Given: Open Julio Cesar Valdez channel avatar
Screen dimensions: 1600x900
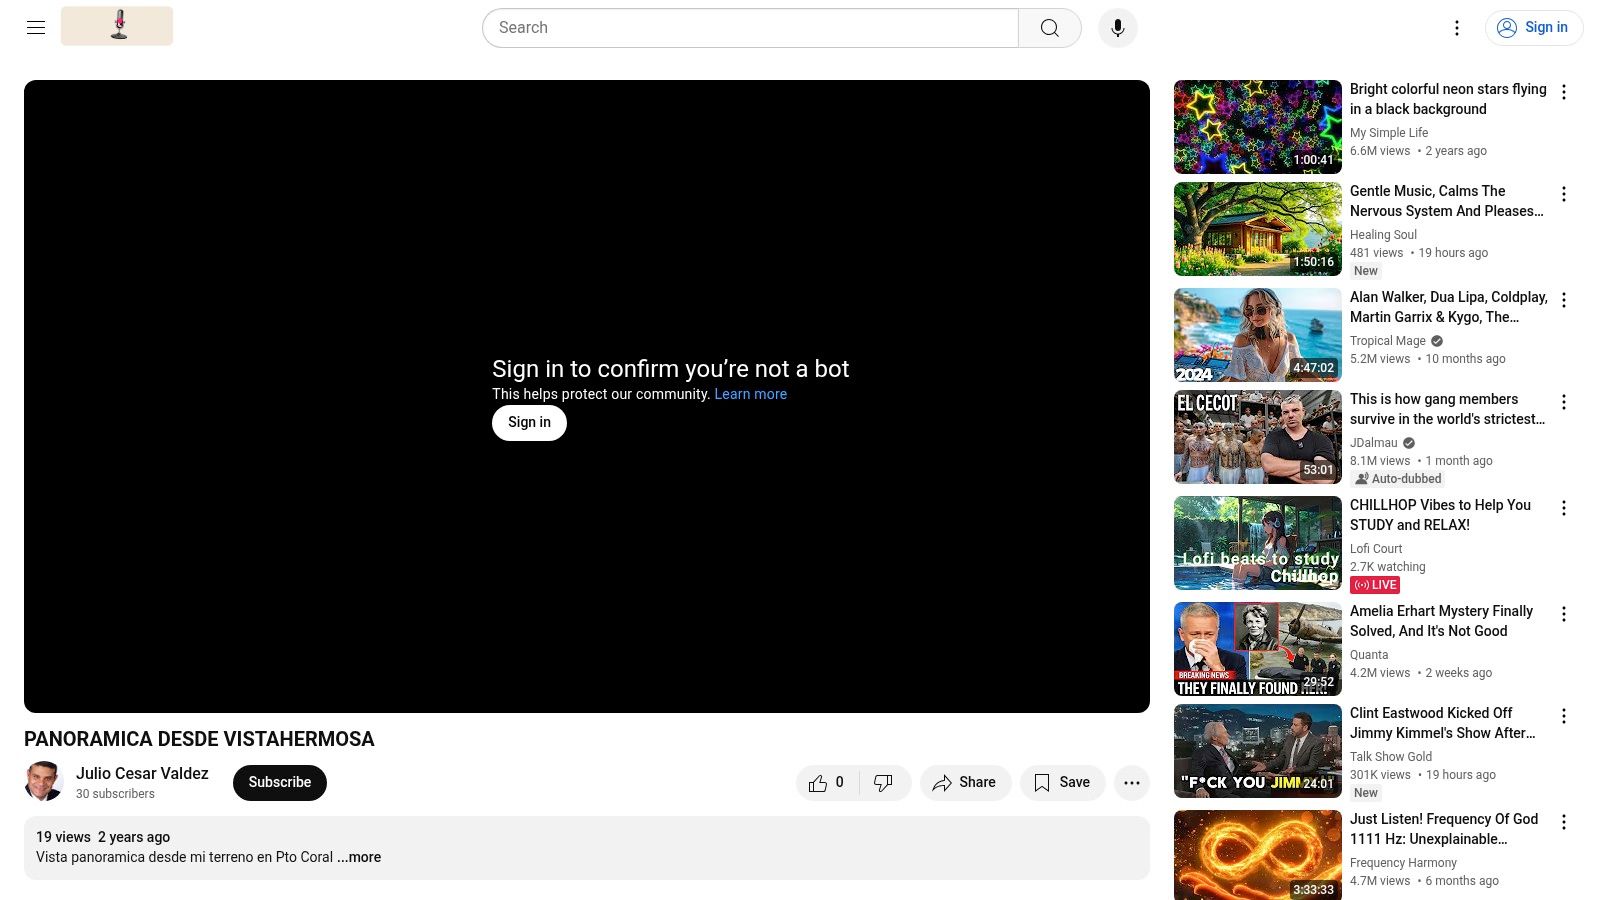Looking at the screenshot, I should (44, 782).
